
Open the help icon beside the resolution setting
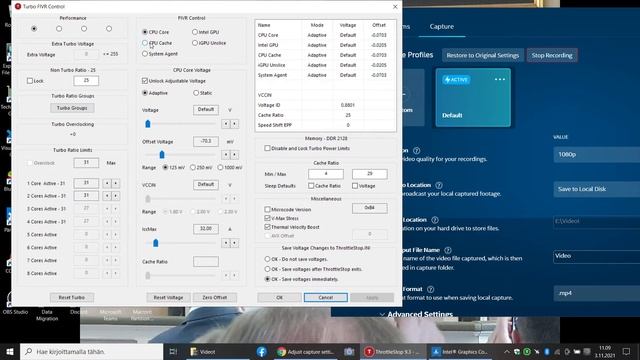(x=416, y=151)
